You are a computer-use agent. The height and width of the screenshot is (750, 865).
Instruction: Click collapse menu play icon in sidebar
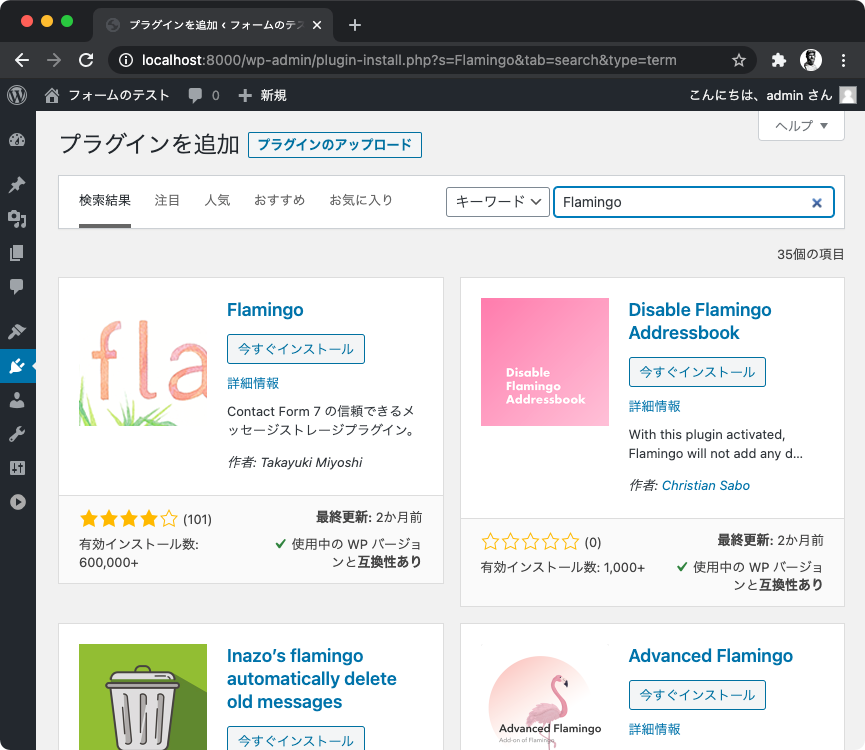pyautogui.click(x=17, y=502)
